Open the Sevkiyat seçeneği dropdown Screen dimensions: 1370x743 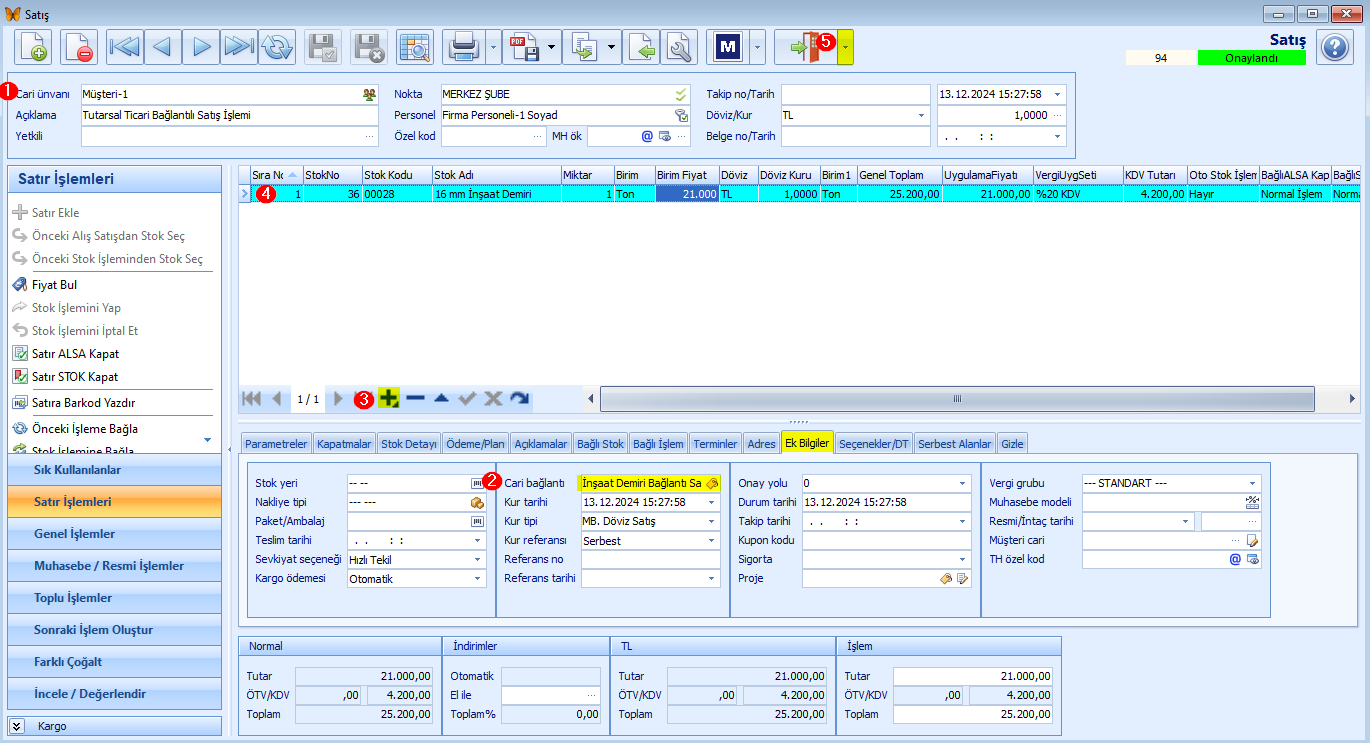click(478, 559)
